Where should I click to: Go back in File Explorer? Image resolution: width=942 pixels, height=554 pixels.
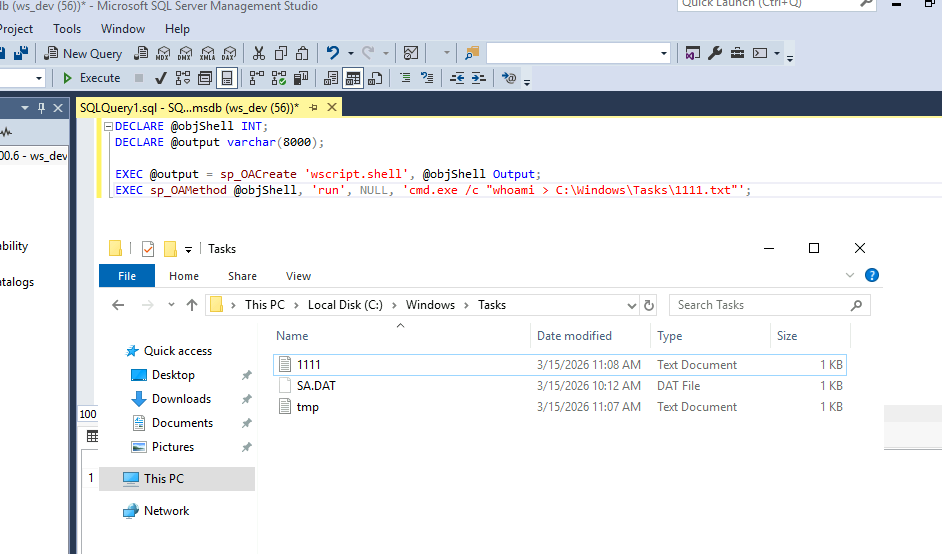coord(118,305)
